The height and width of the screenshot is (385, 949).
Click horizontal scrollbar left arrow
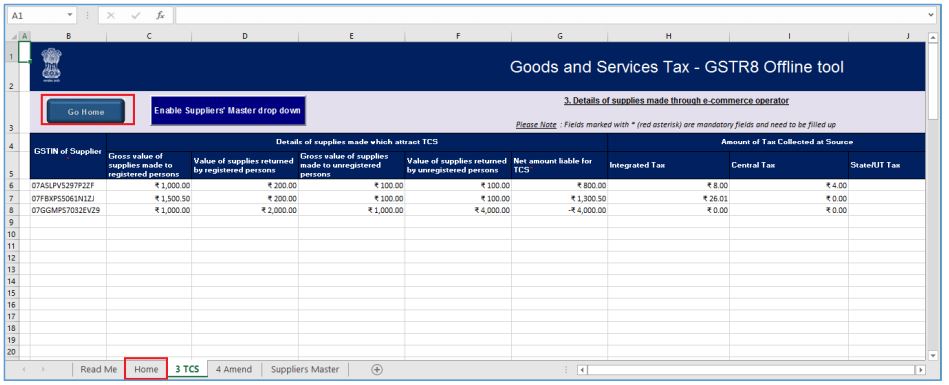point(581,369)
